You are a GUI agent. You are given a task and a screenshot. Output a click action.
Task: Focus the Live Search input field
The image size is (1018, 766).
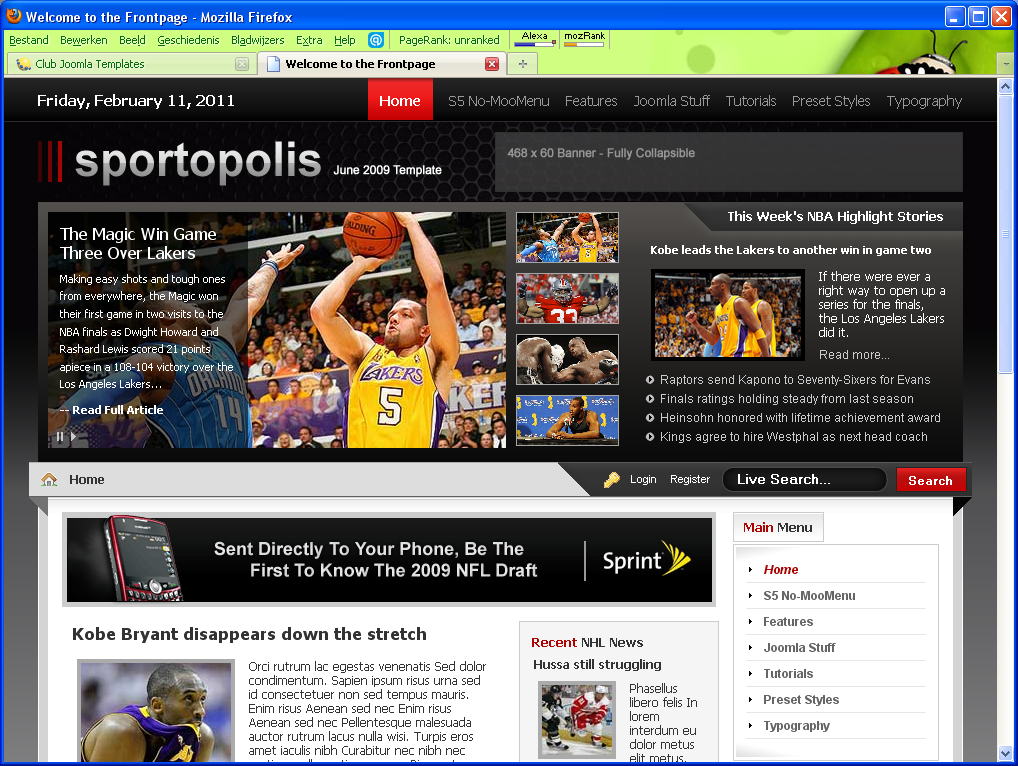[x=804, y=480]
